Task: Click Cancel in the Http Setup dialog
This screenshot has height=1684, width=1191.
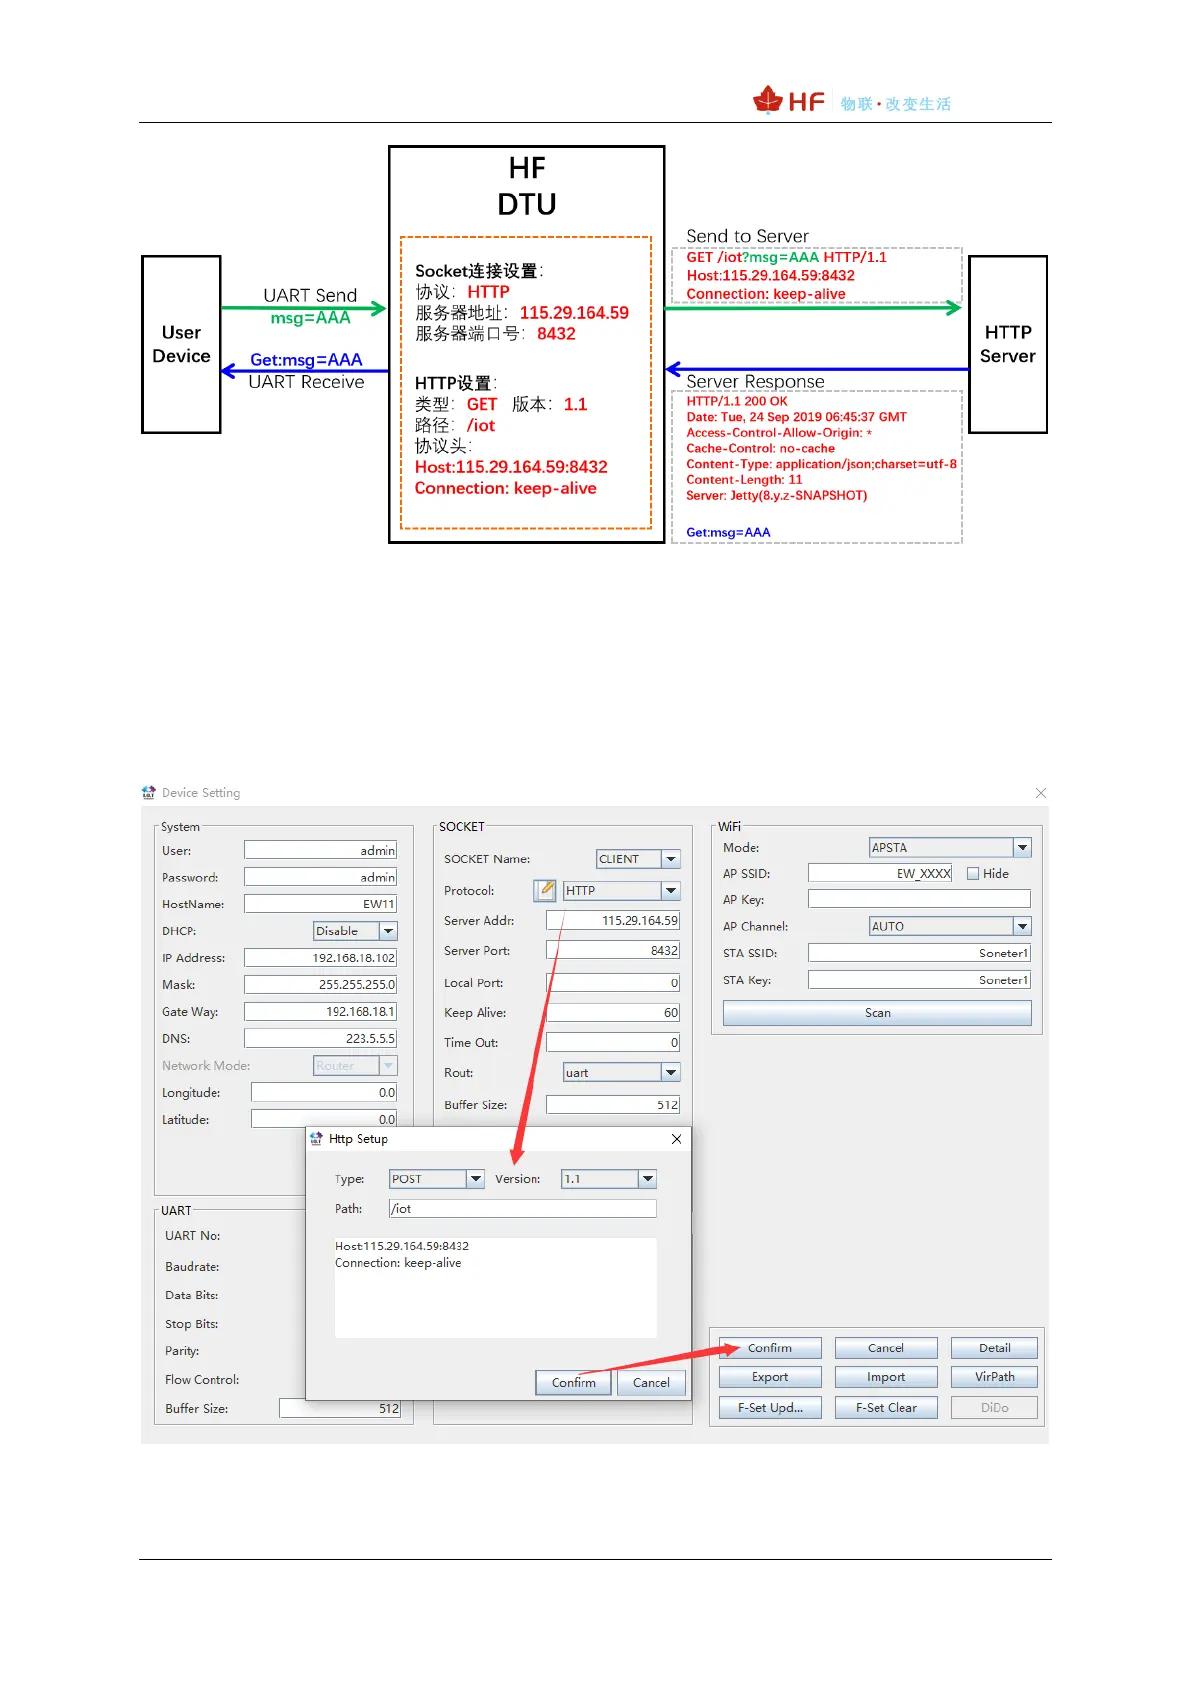Action: click(651, 1382)
